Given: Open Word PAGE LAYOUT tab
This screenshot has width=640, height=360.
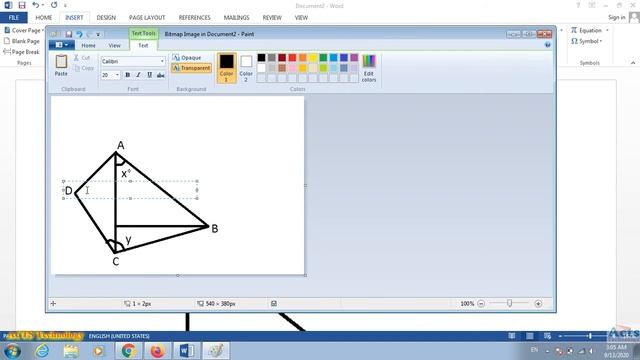Looking at the screenshot, I should coord(147,18).
